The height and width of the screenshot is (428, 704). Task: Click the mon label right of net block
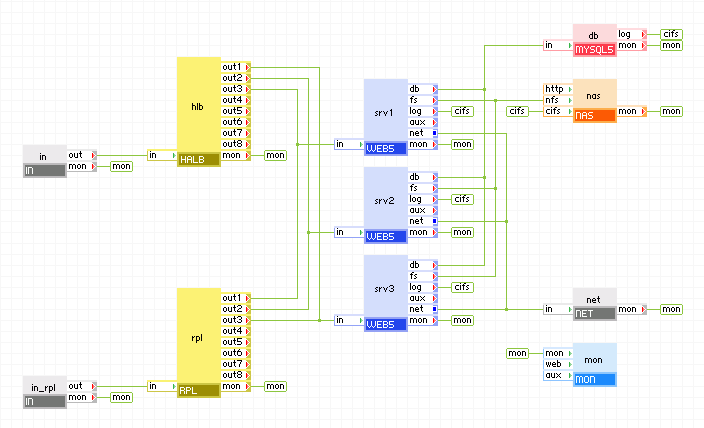point(670,309)
